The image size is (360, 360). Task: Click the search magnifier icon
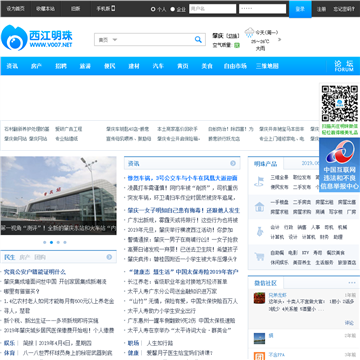tap(198, 40)
